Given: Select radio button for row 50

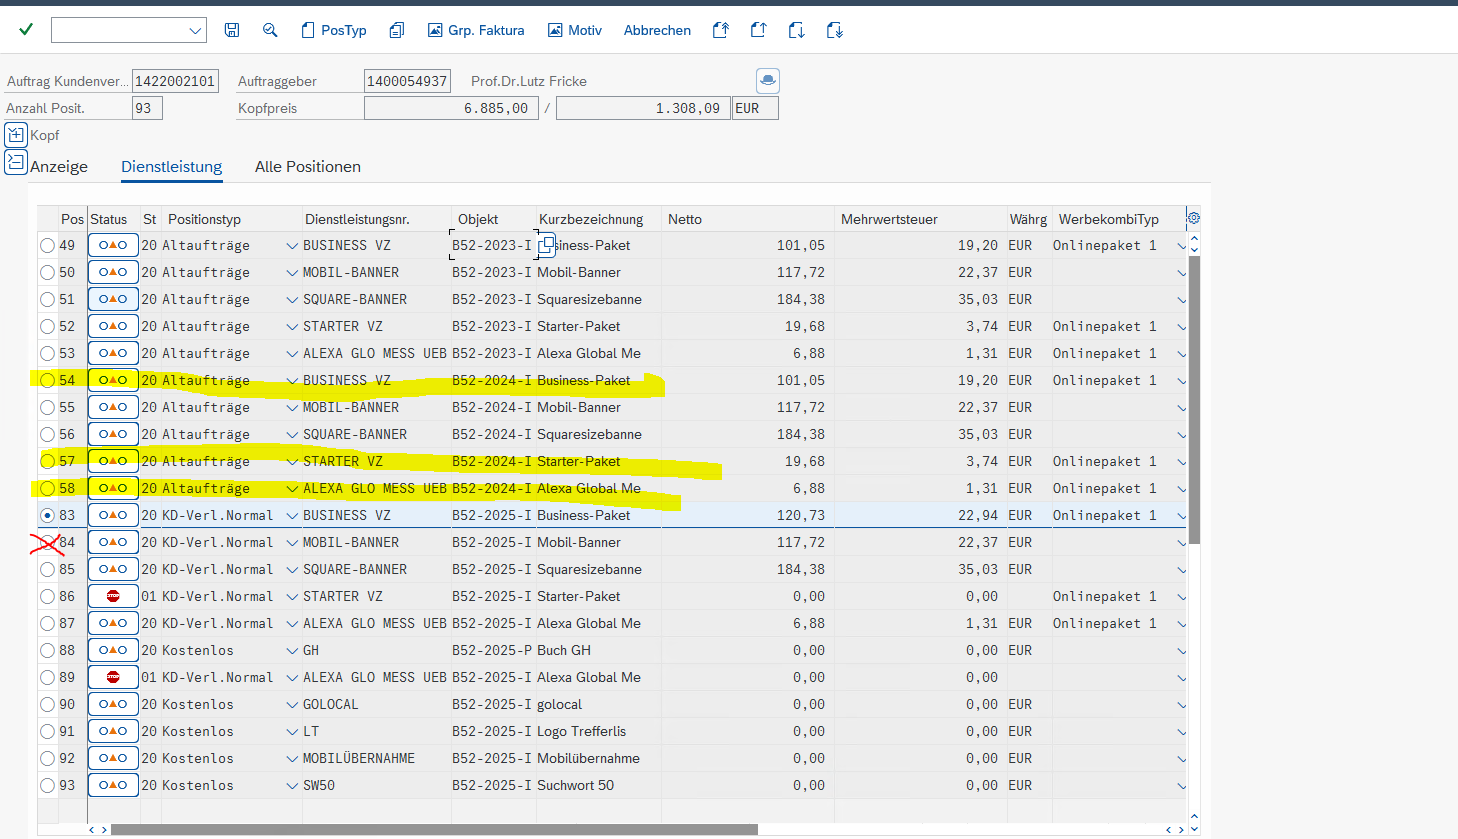Looking at the screenshot, I should point(47,272).
